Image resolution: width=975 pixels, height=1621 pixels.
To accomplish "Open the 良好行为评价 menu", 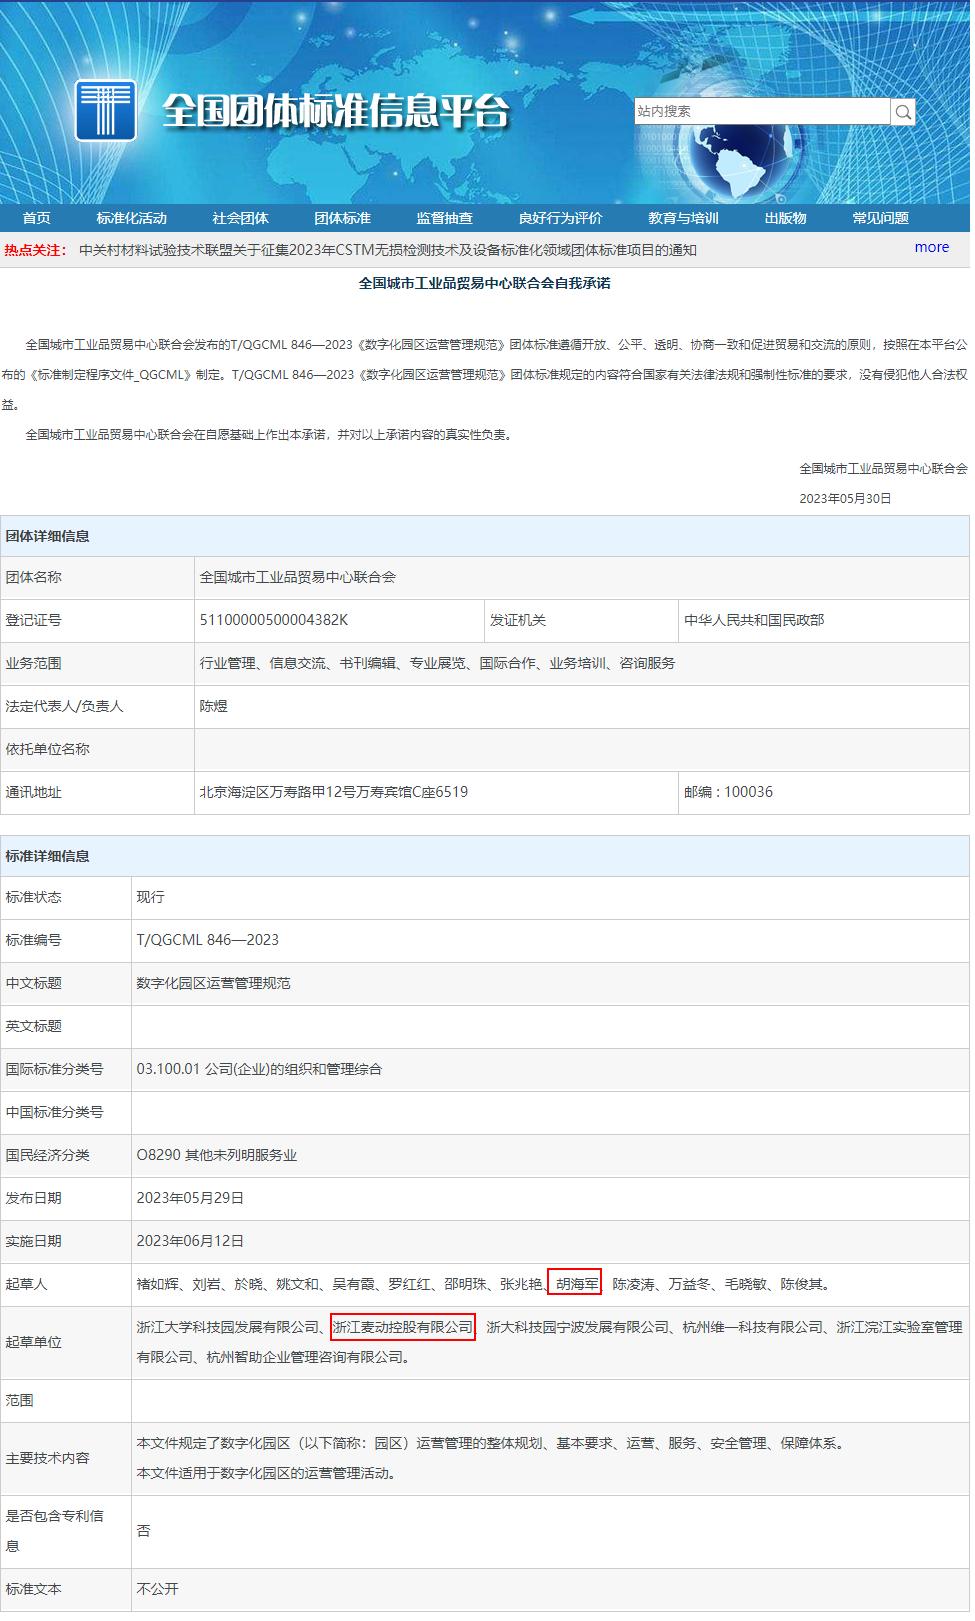I will (561, 218).
